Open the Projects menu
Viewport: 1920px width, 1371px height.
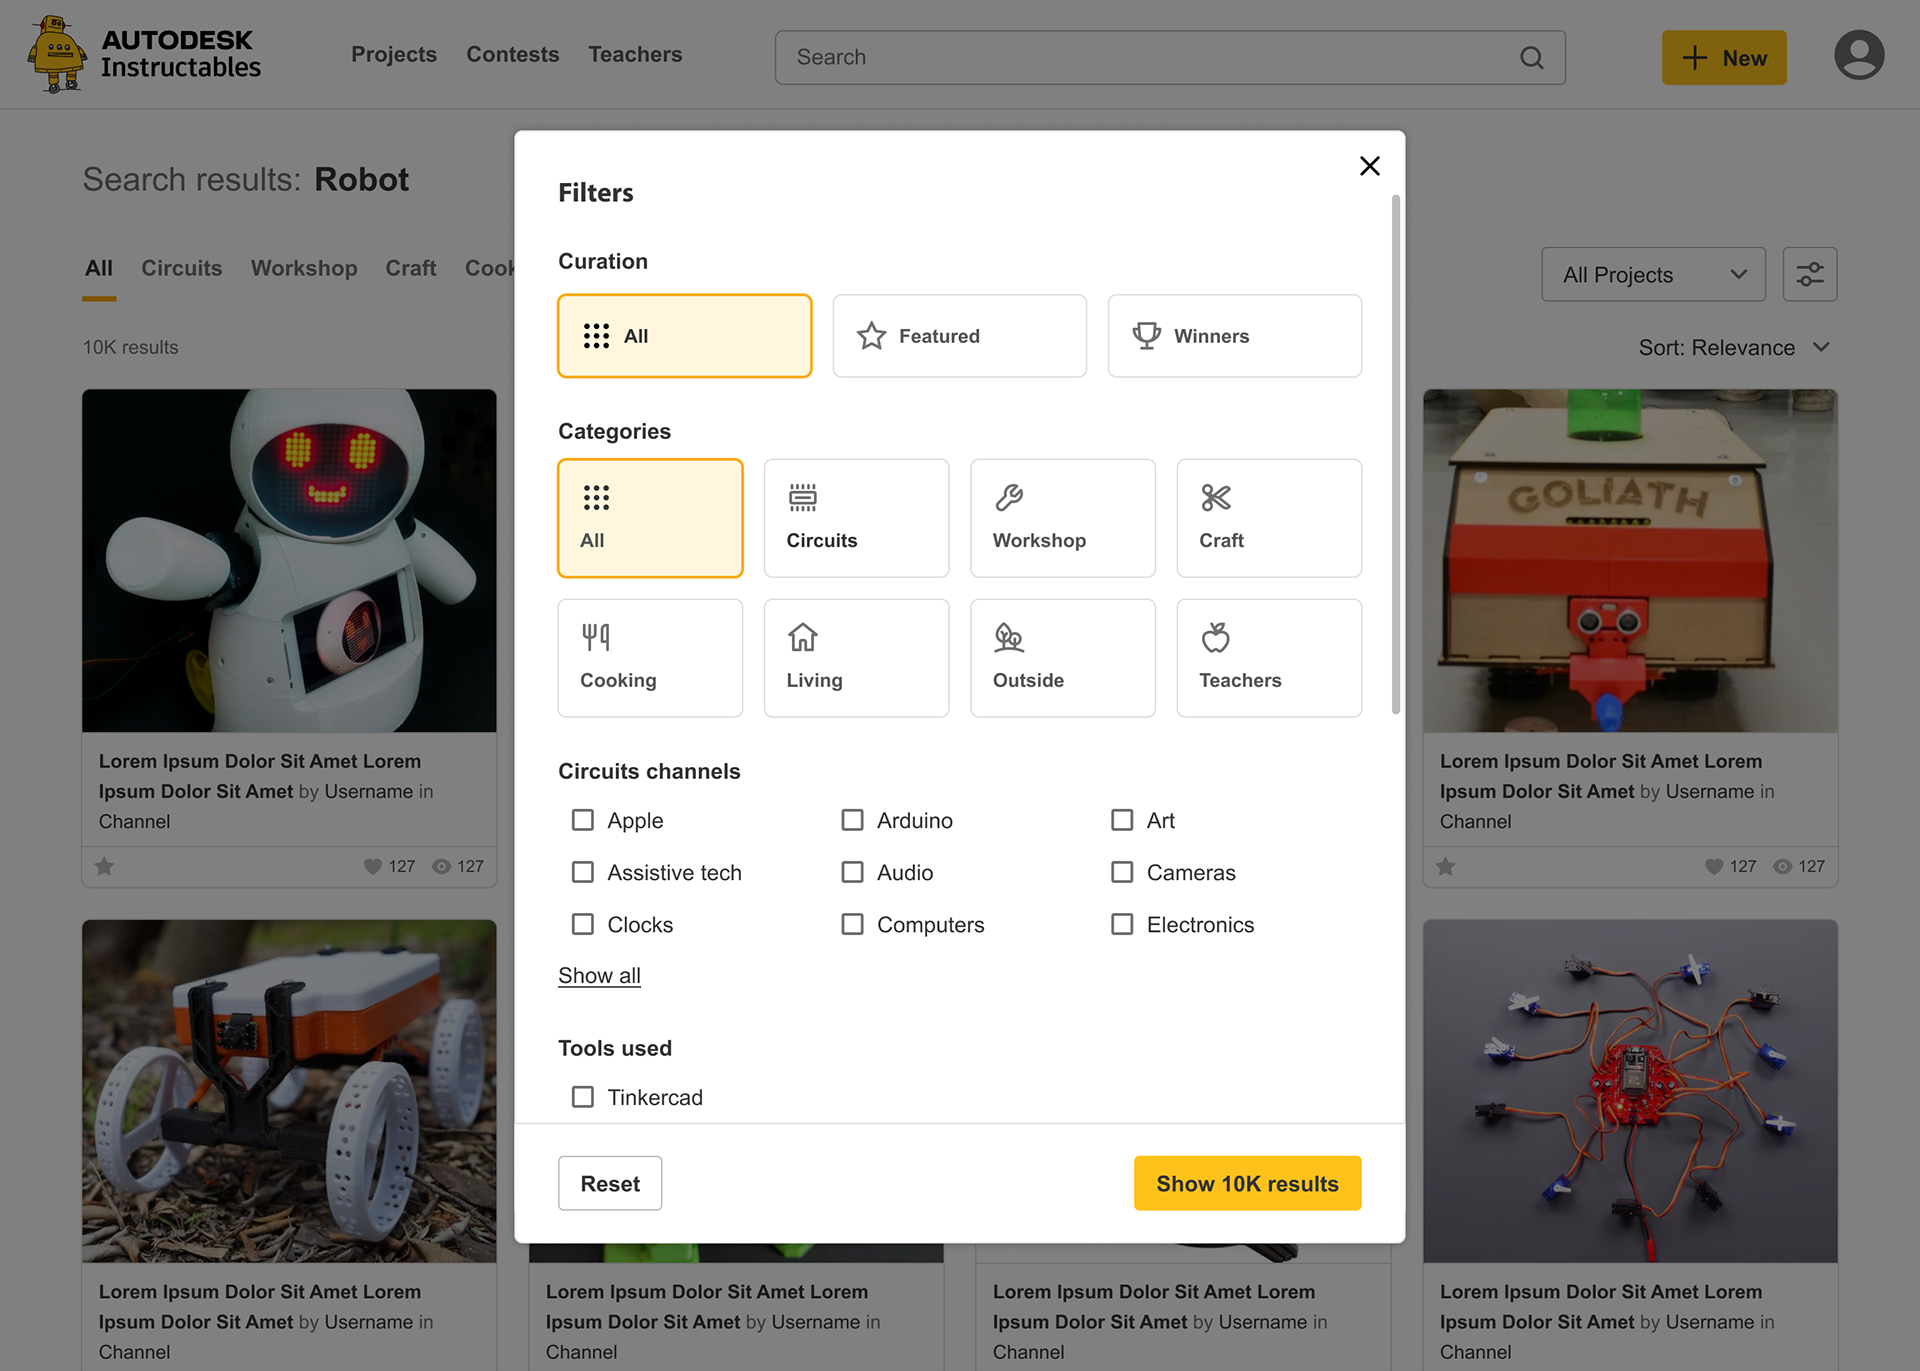(x=394, y=55)
